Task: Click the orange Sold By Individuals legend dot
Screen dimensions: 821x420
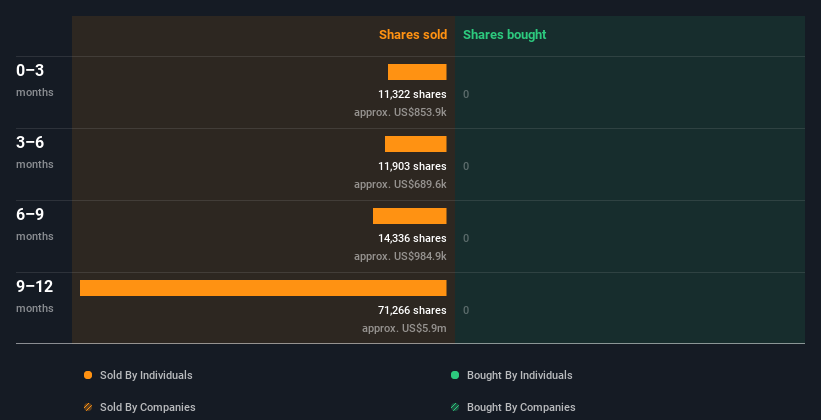Action: pyautogui.click(x=88, y=375)
